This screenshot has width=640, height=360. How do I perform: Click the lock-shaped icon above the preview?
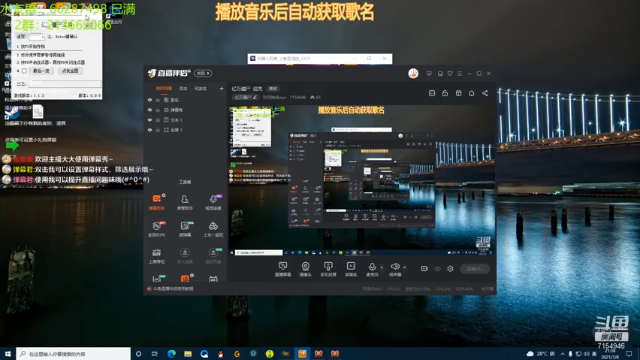(x=445, y=93)
